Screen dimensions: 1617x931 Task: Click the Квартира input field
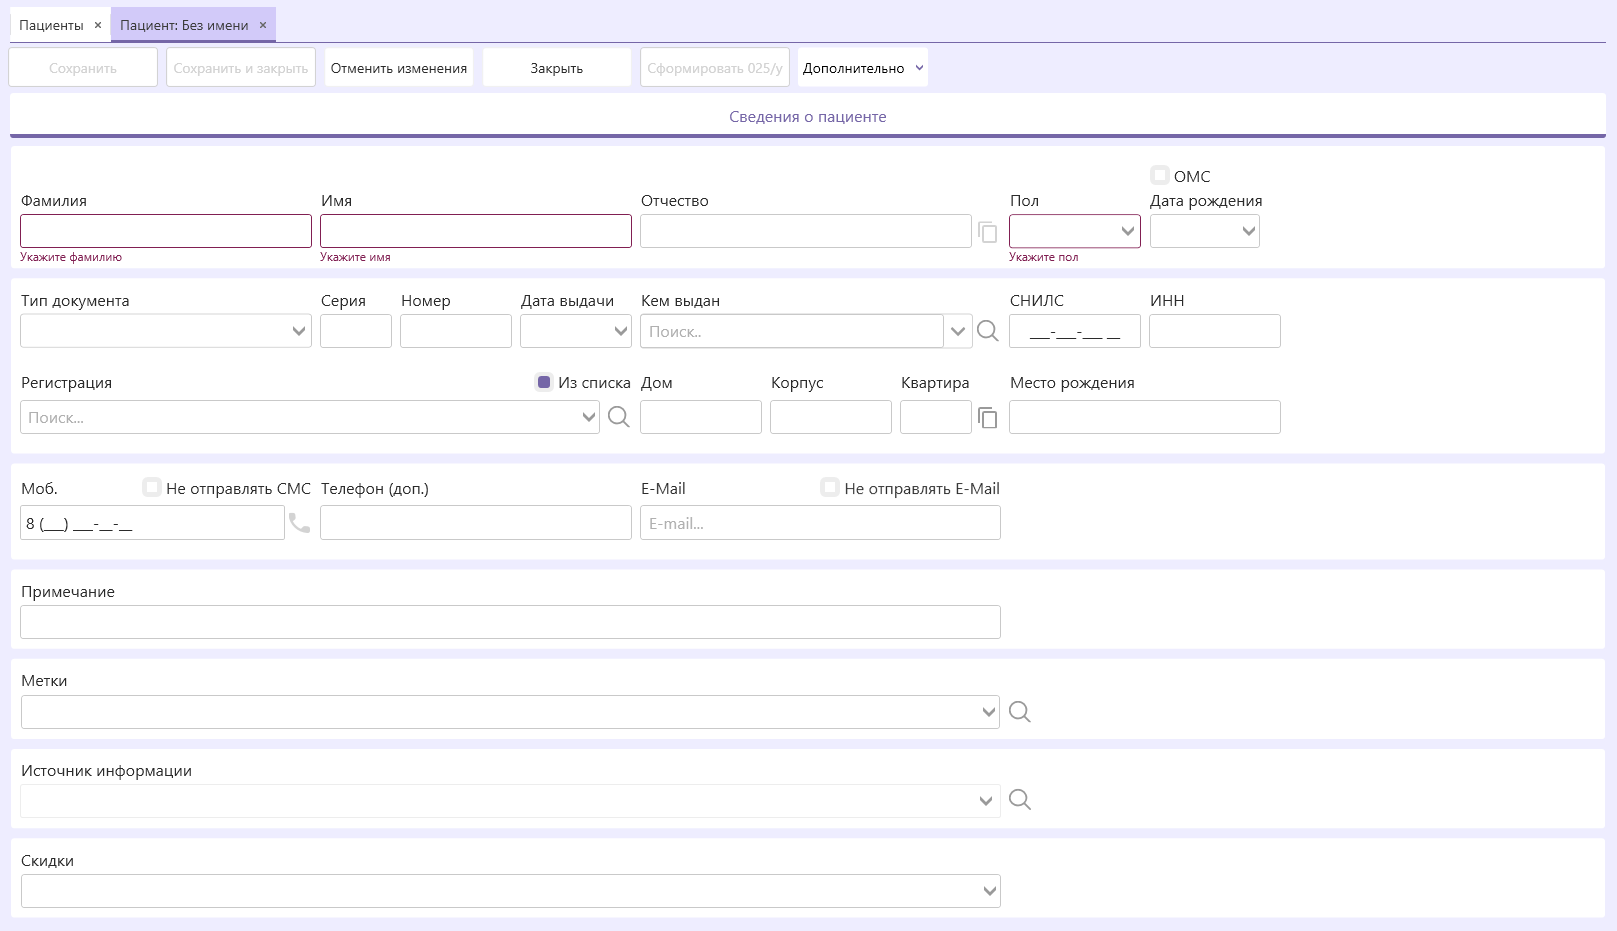(x=936, y=417)
